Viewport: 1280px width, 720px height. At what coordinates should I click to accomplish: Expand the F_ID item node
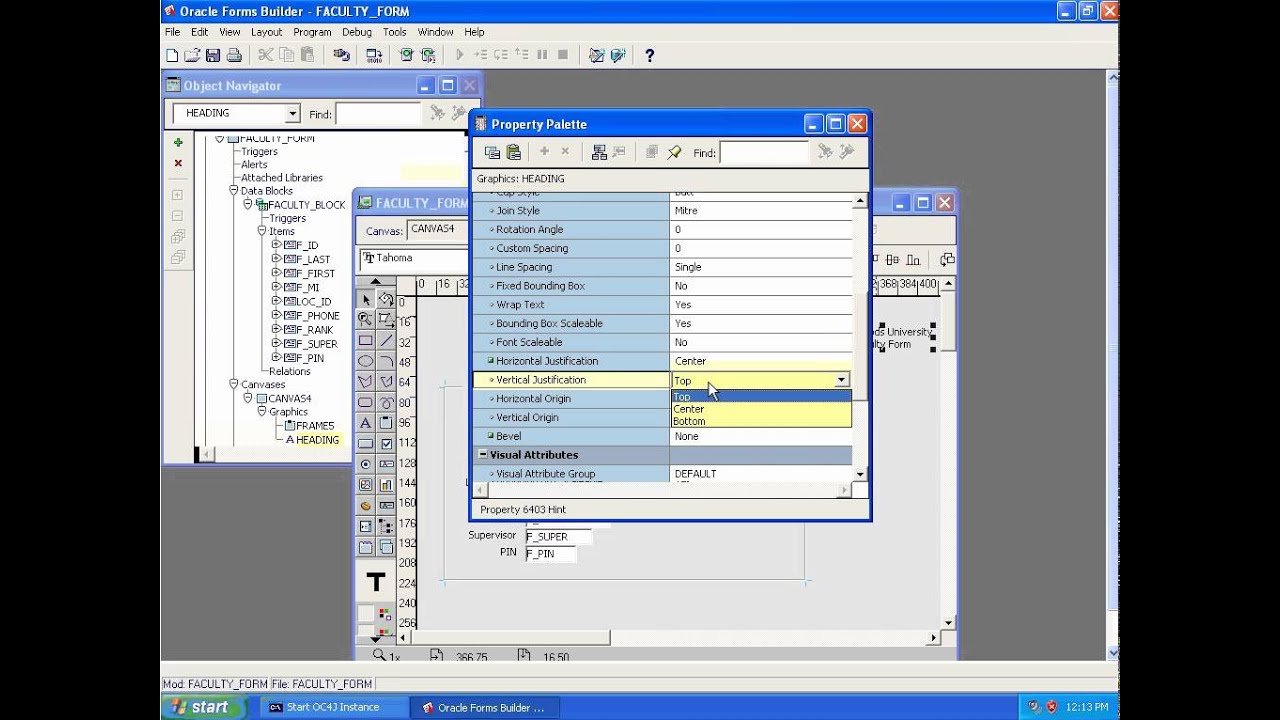pos(276,245)
